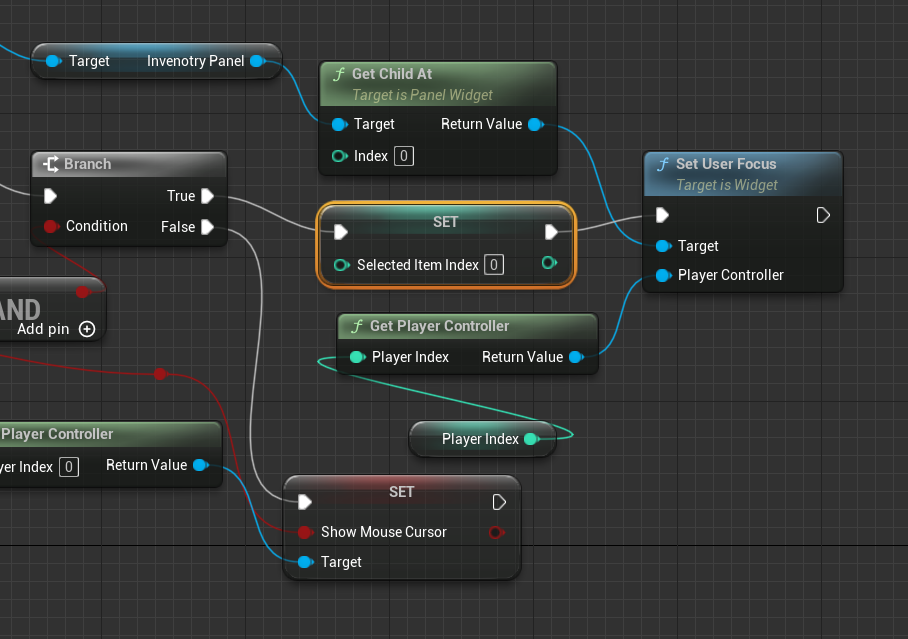Click exec output pin on Selected Item Index SET
Screen dimensions: 908x639
[551, 232]
